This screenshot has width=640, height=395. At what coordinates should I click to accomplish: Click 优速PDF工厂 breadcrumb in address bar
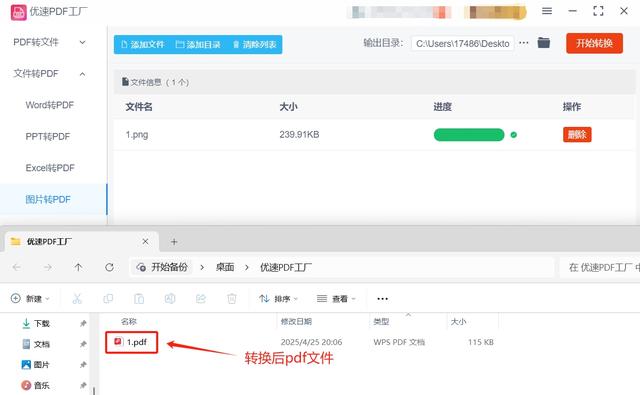286,267
